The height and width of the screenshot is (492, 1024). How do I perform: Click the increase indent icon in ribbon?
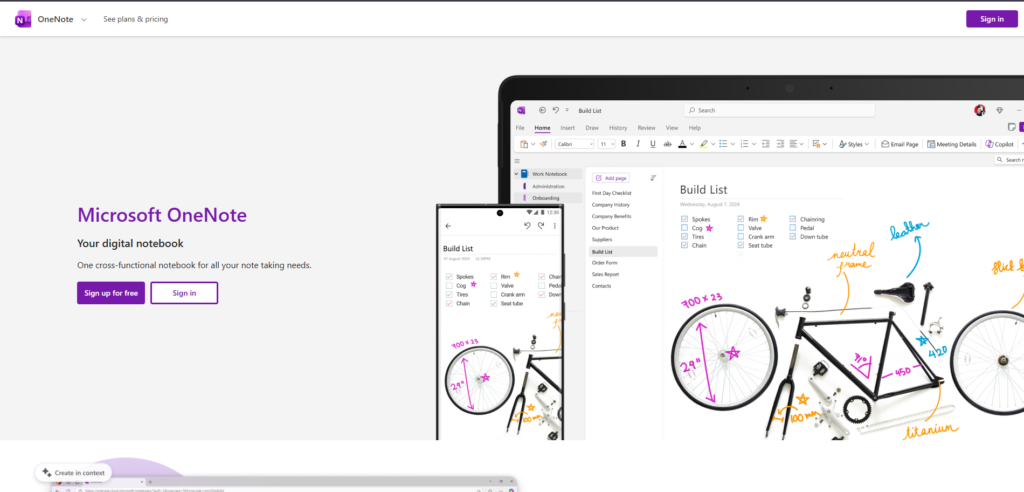point(780,144)
